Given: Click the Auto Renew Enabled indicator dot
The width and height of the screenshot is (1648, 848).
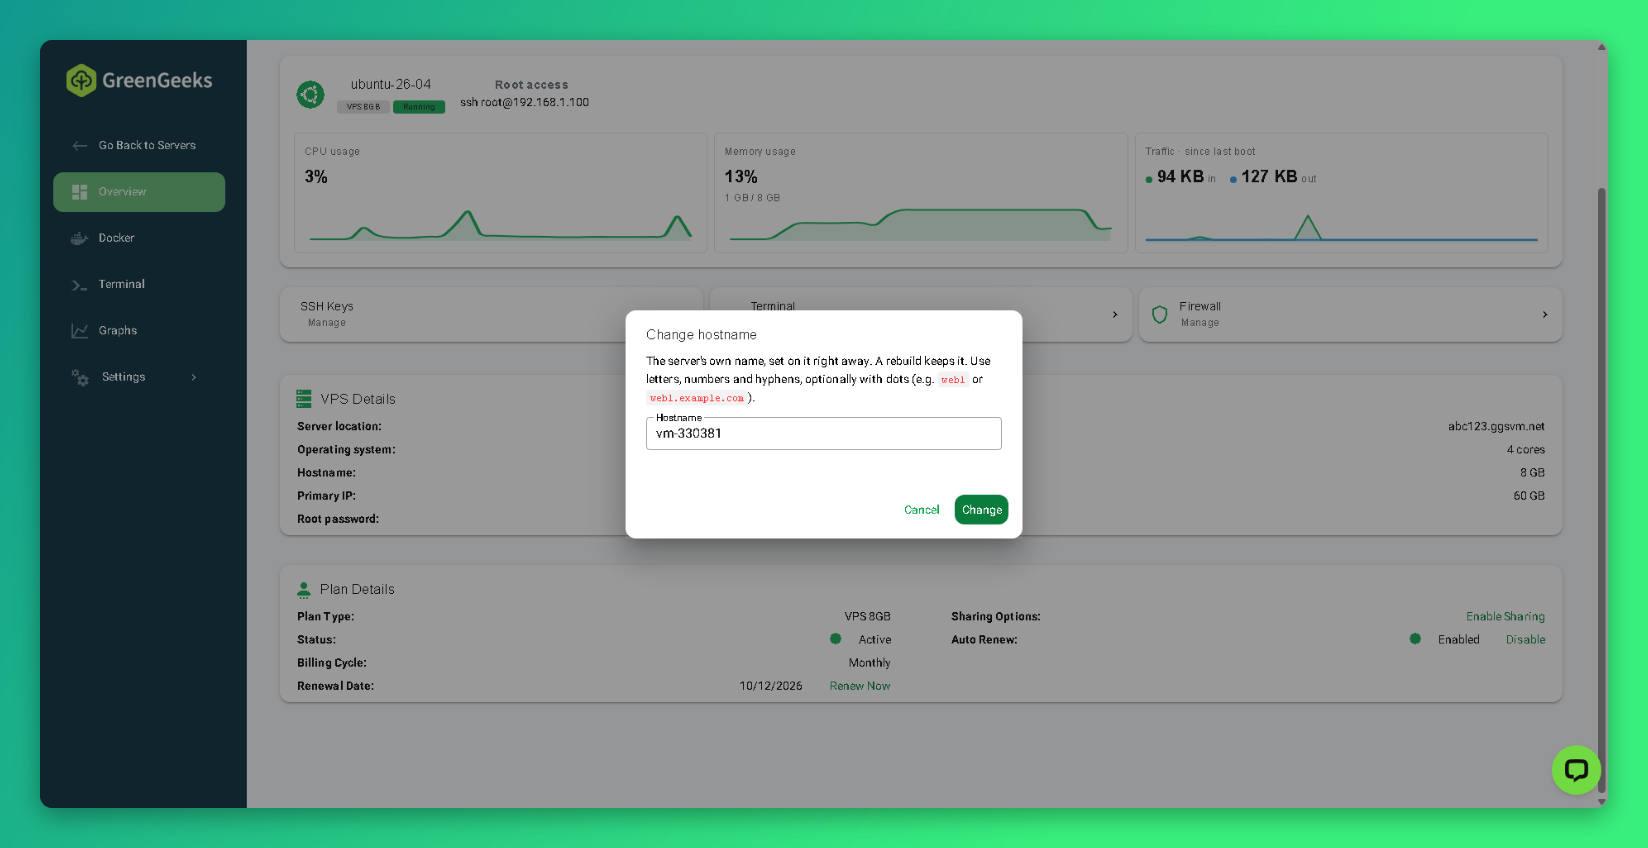Looking at the screenshot, I should 1415,639.
